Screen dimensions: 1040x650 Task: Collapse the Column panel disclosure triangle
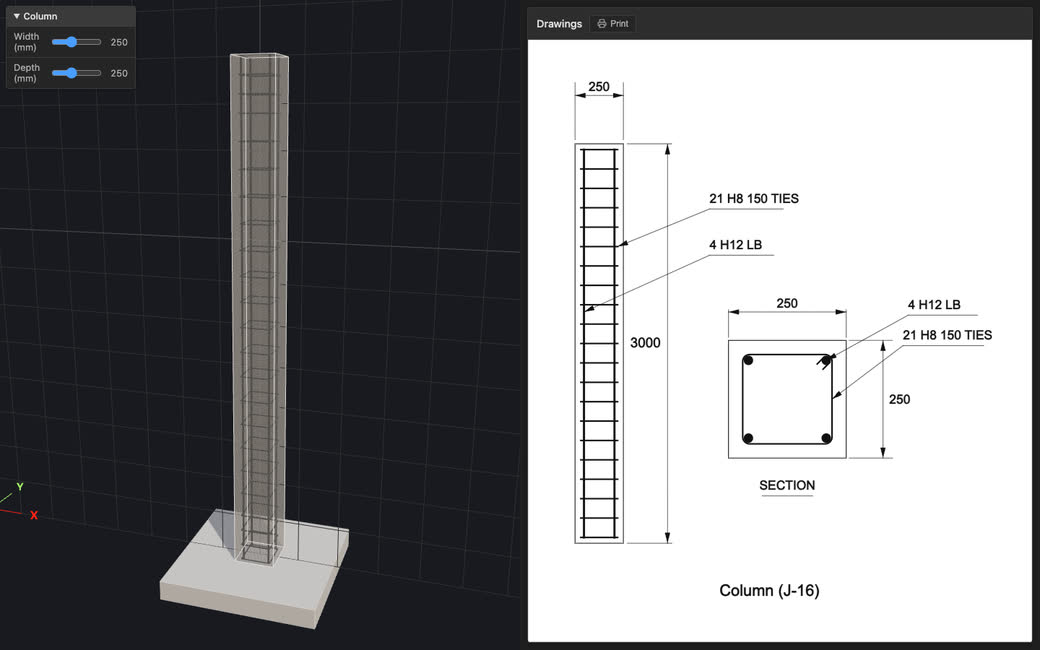click(17, 16)
